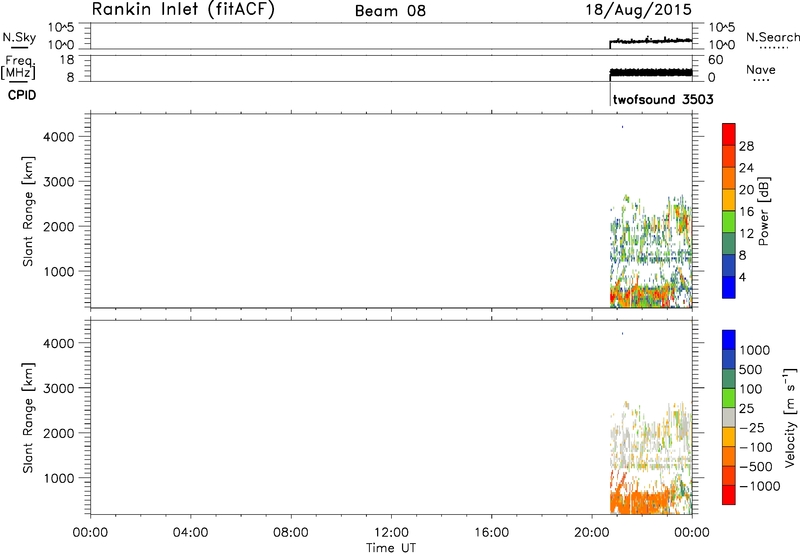Click the Nave legend label
This screenshot has width=800, height=554.
pos(761,69)
